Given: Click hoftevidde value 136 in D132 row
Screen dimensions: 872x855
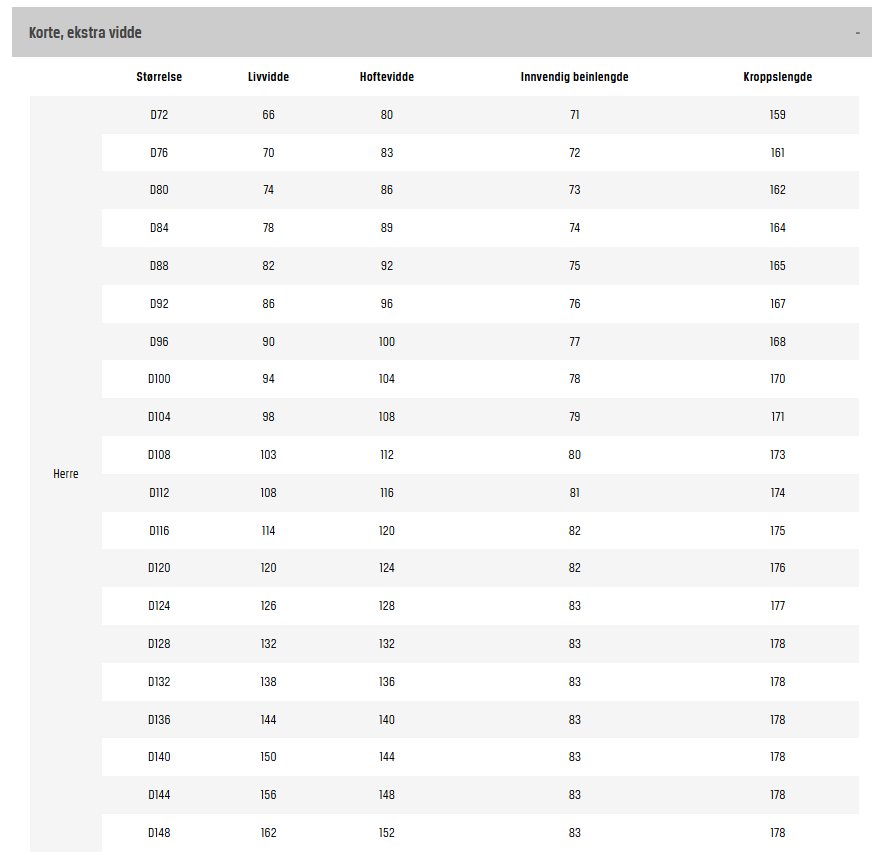Looking at the screenshot, I should (387, 682).
